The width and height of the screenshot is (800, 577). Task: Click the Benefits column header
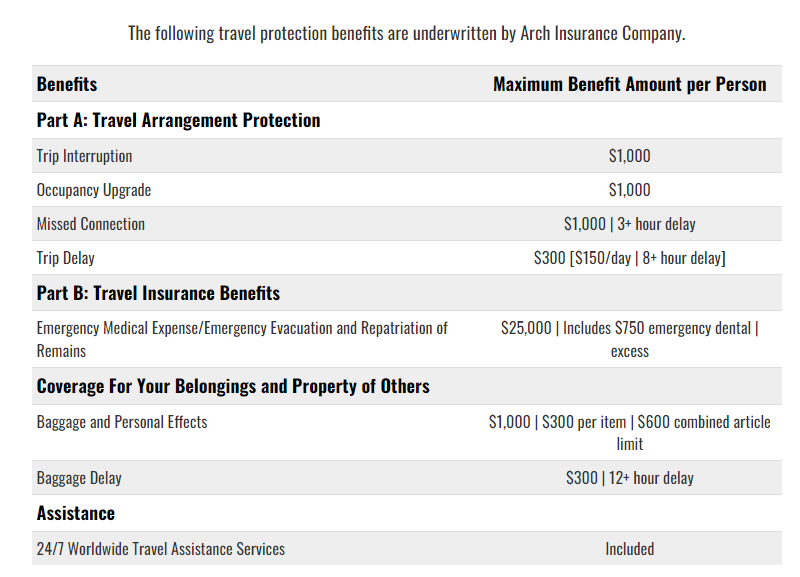coord(67,84)
